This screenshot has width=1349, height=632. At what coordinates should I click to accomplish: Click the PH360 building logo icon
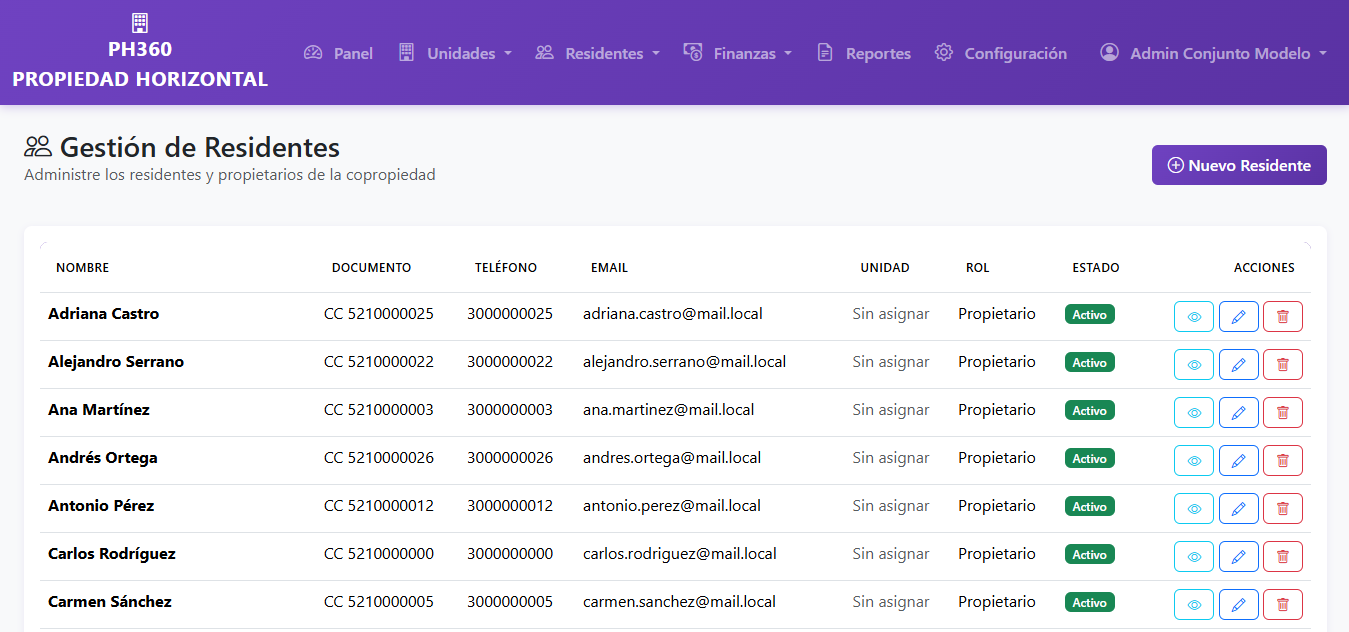coord(140,23)
